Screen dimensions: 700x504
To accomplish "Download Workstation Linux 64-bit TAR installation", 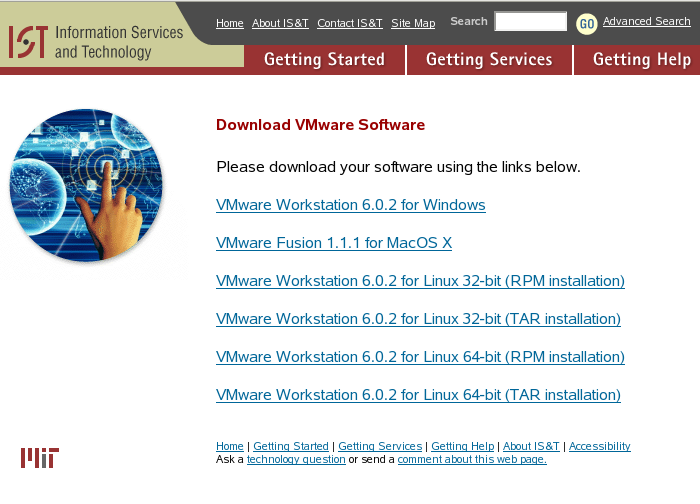I will coord(418,395).
